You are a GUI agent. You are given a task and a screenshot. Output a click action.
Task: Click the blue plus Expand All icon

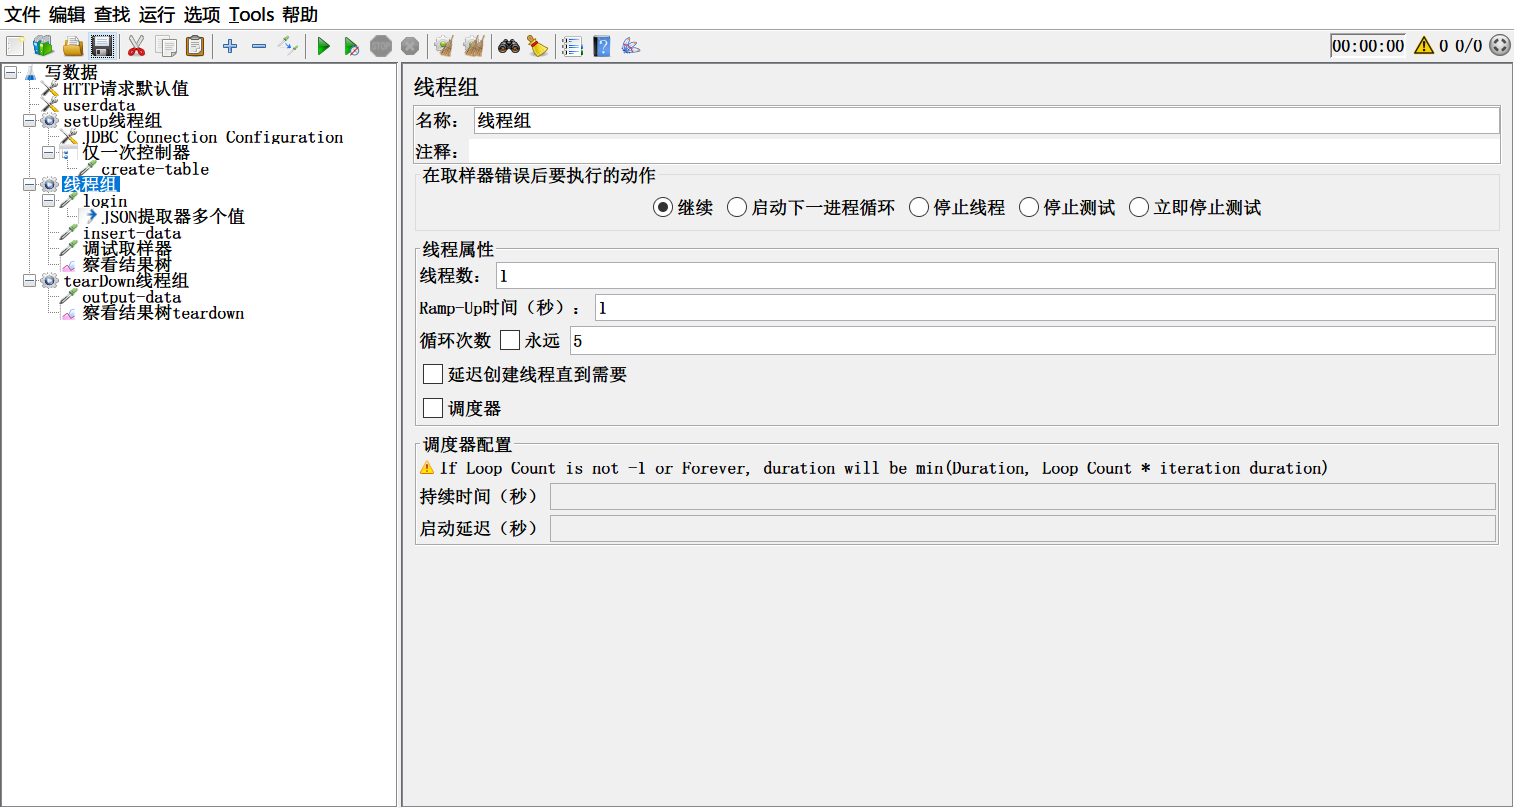click(230, 46)
